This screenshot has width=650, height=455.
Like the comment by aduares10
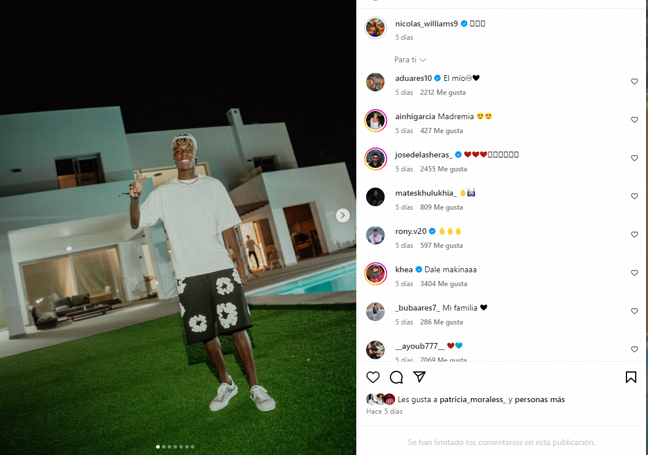coord(634,82)
